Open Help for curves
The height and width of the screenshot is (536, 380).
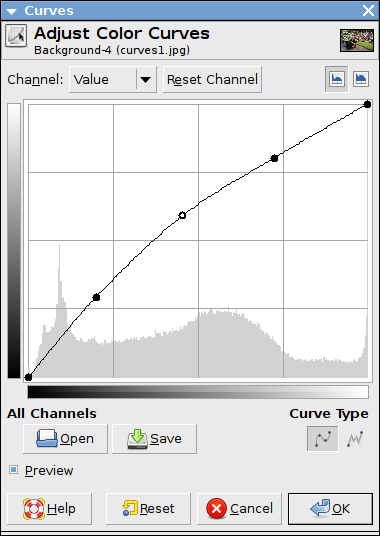49,509
